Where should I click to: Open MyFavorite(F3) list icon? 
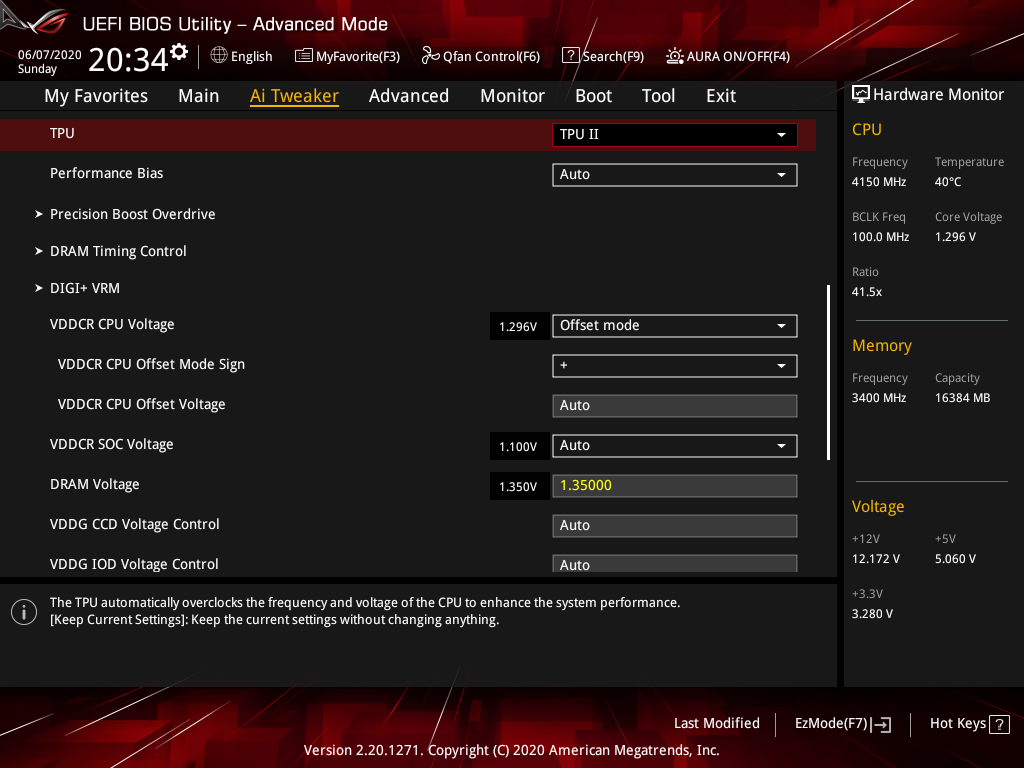[303, 56]
